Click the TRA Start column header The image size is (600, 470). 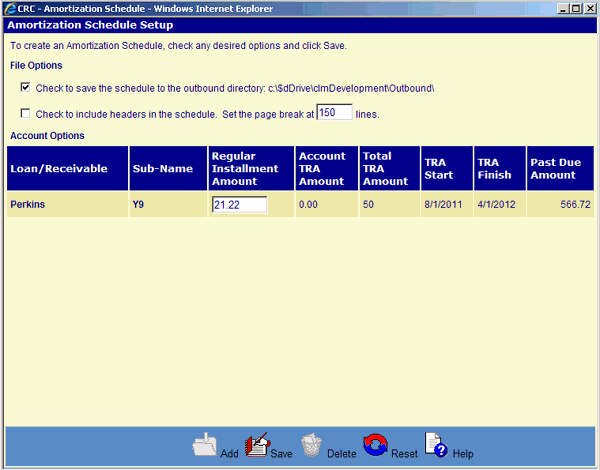[x=447, y=168]
